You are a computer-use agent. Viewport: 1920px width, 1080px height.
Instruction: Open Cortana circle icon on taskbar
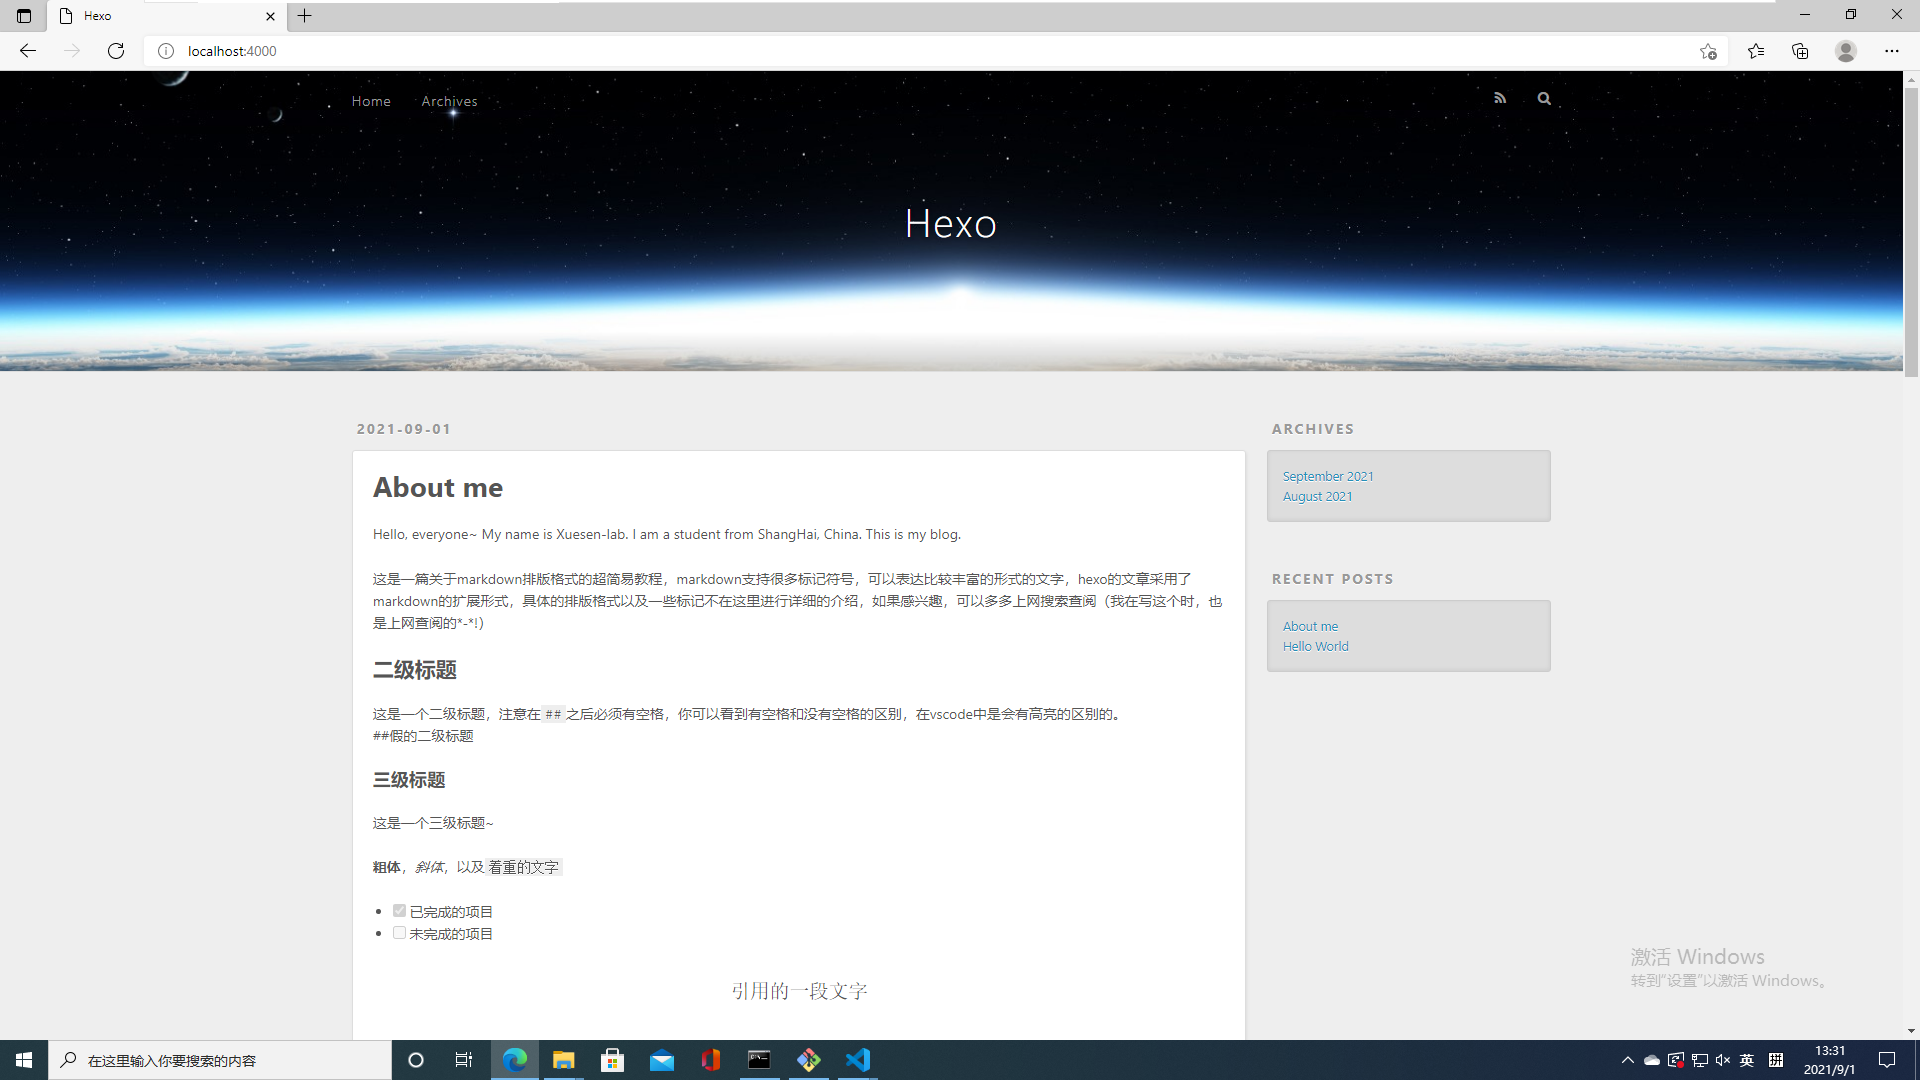(x=416, y=1060)
